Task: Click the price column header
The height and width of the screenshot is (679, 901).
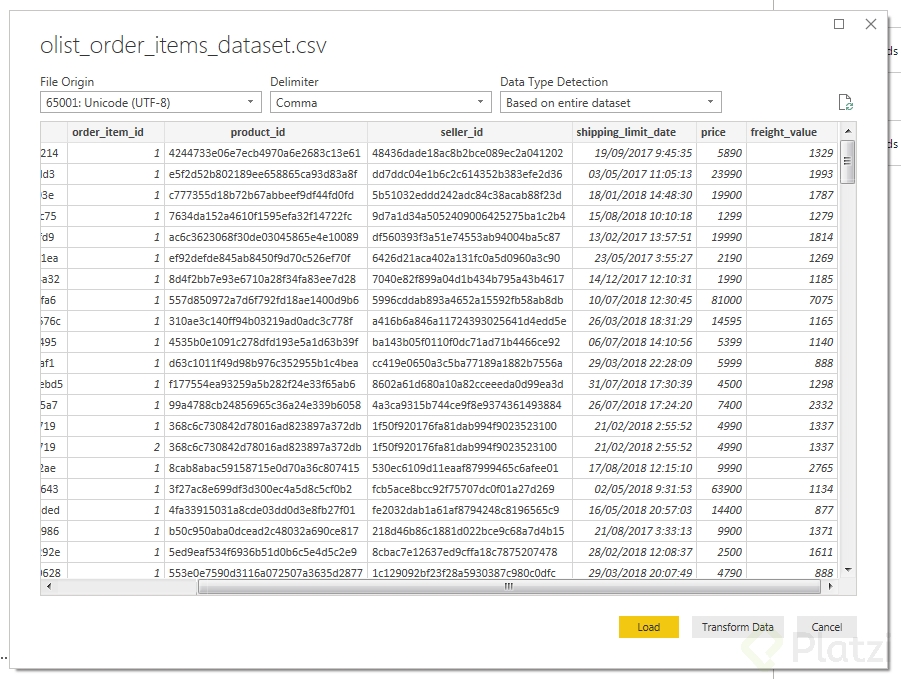Action: coord(713,132)
